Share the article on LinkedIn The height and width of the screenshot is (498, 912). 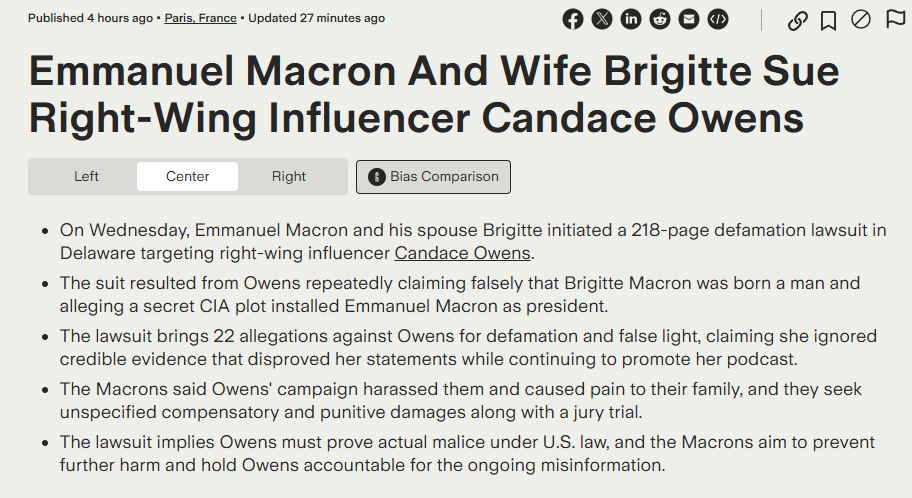pyautogui.click(x=630, y=20)
